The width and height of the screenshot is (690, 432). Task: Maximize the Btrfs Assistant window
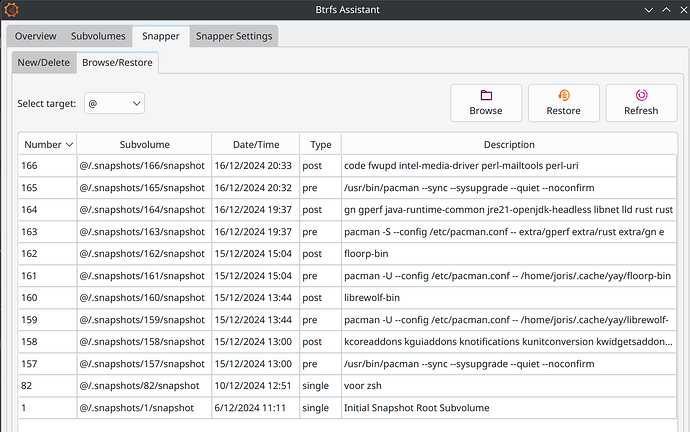point(666,10)
